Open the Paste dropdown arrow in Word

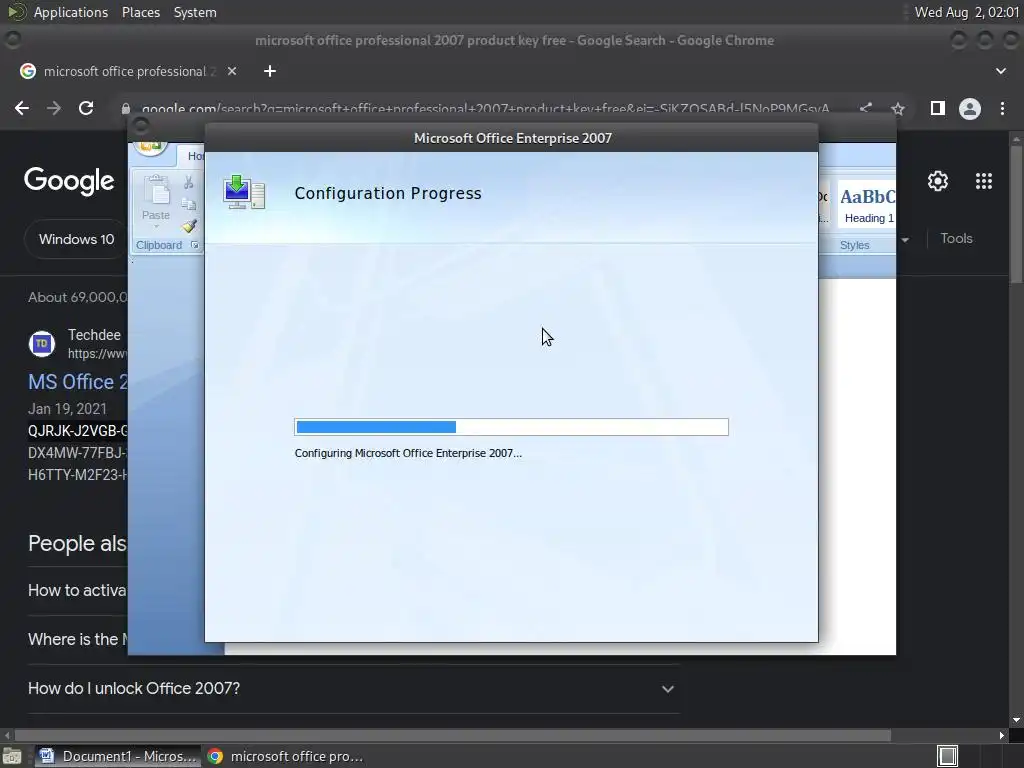[156, 227]
